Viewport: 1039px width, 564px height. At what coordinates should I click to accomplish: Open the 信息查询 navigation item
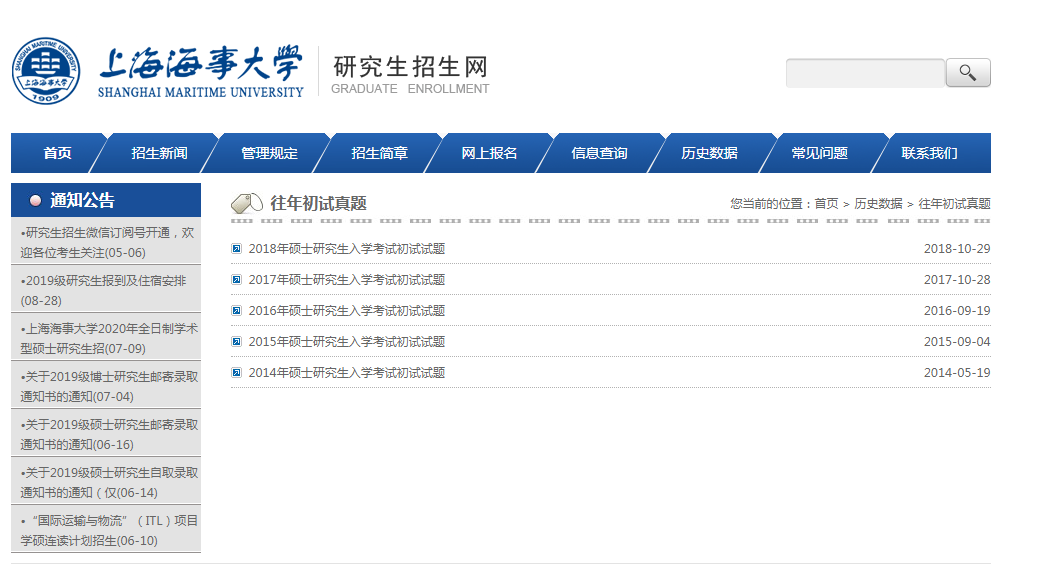point(599,153)
